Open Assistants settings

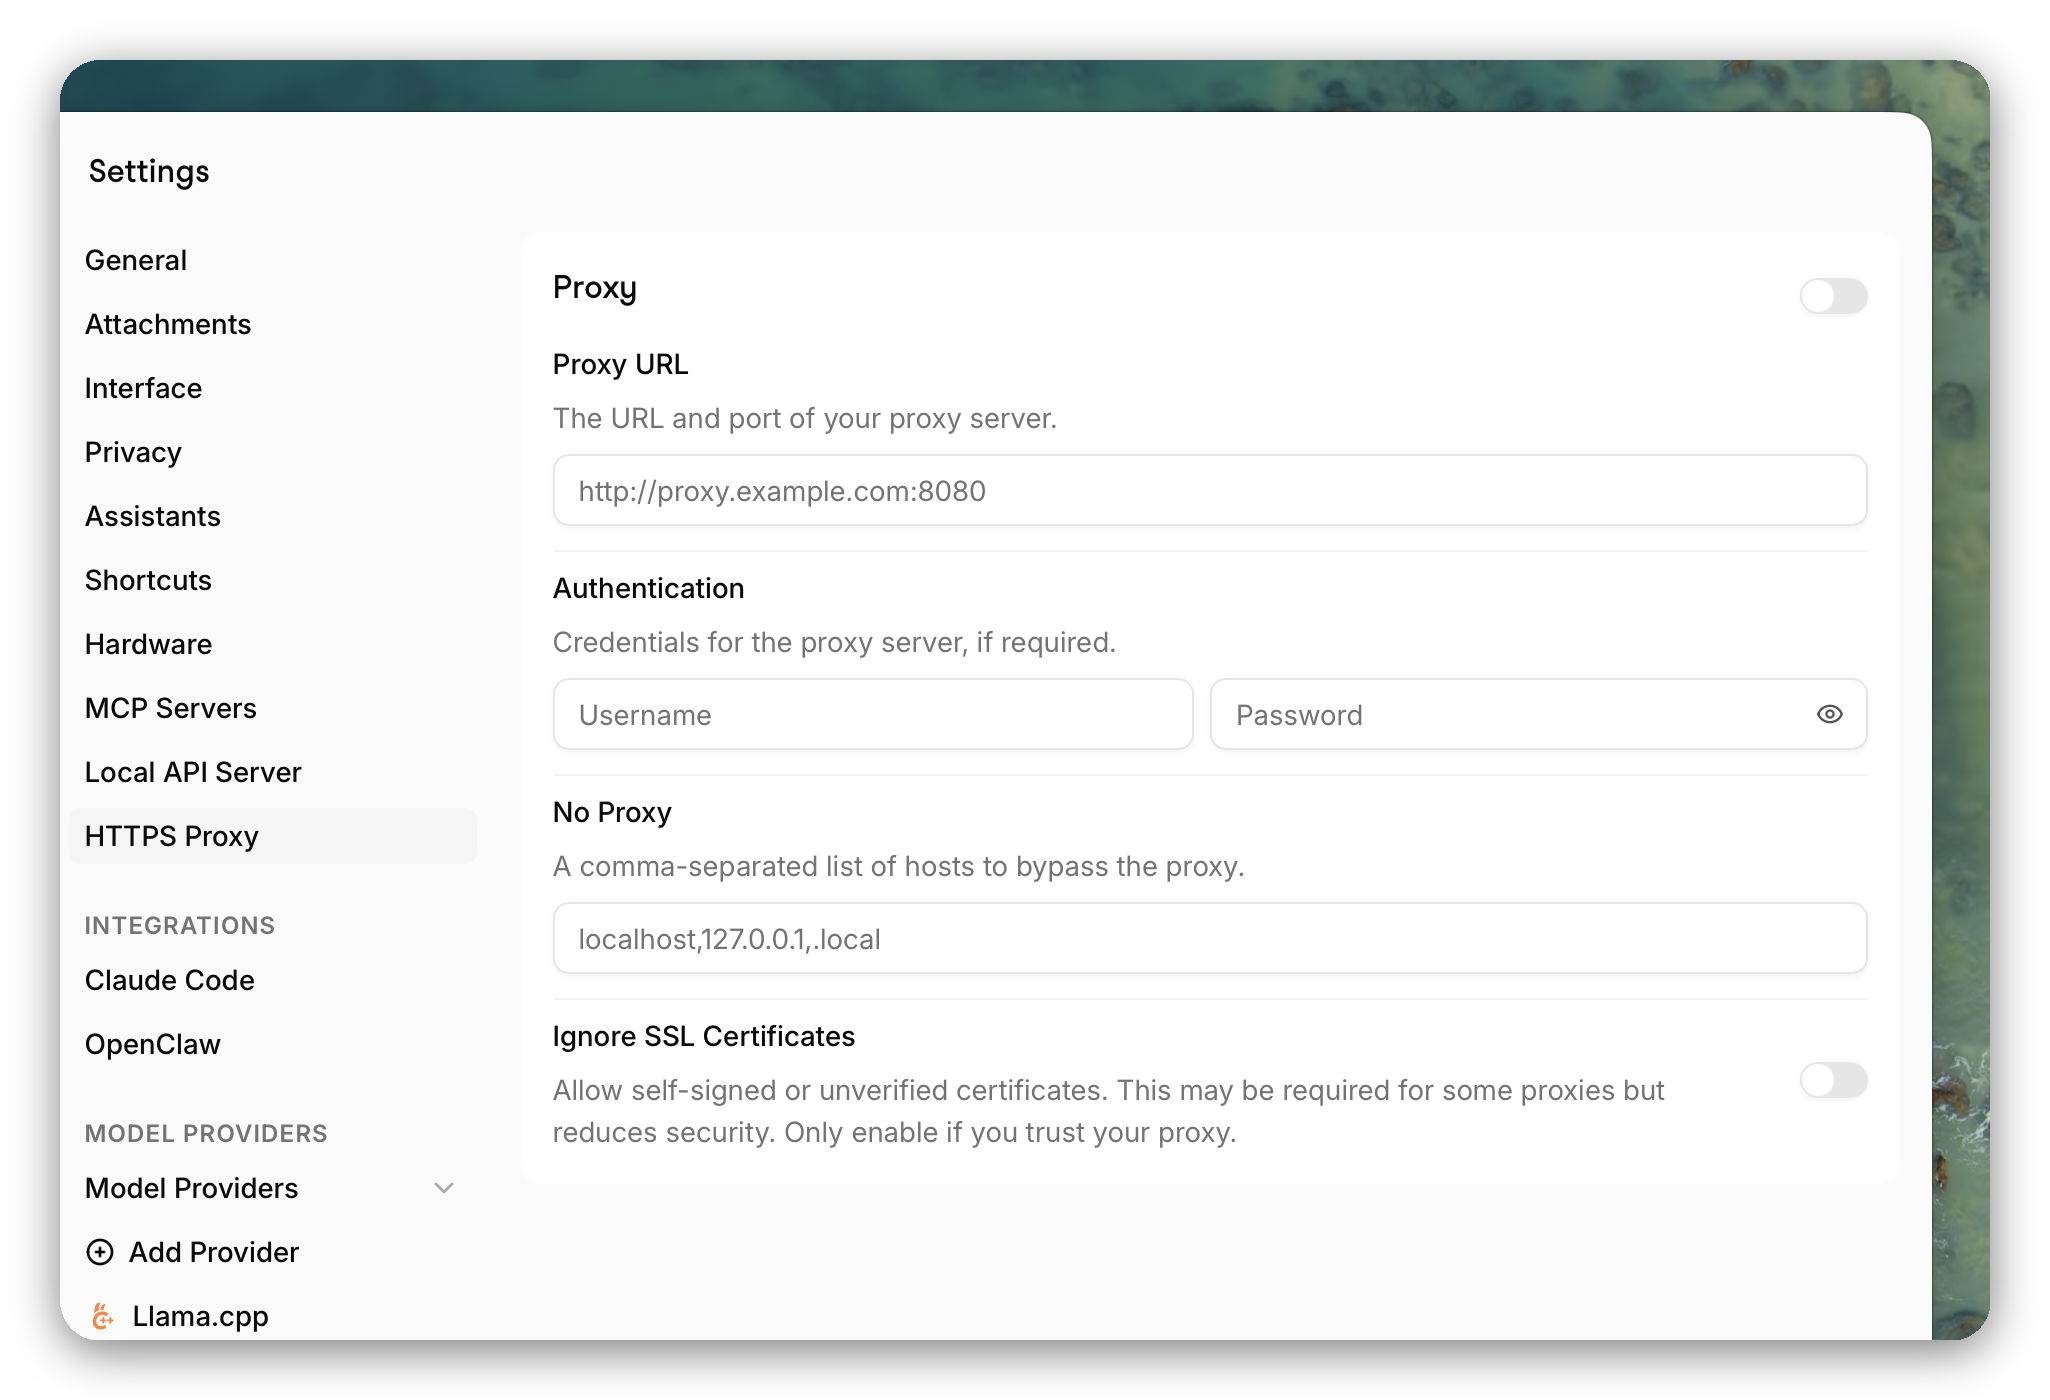click(152, 516)
